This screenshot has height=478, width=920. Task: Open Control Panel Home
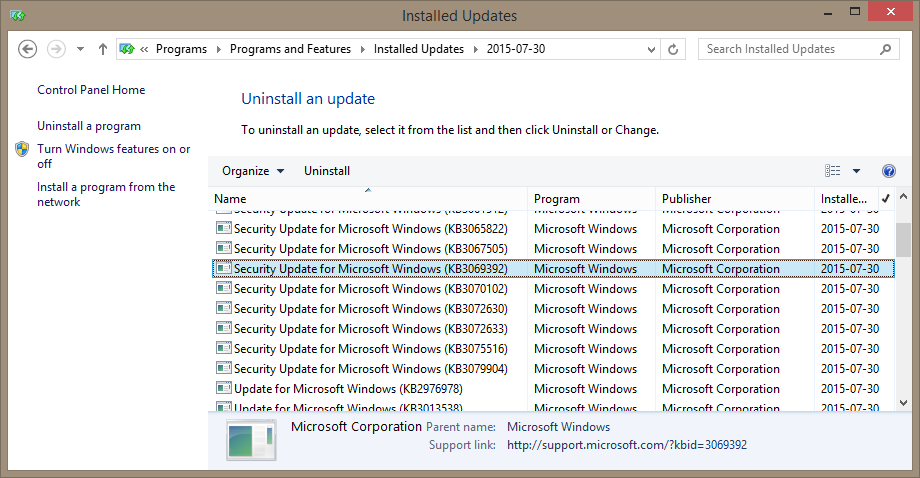(91, 90)
